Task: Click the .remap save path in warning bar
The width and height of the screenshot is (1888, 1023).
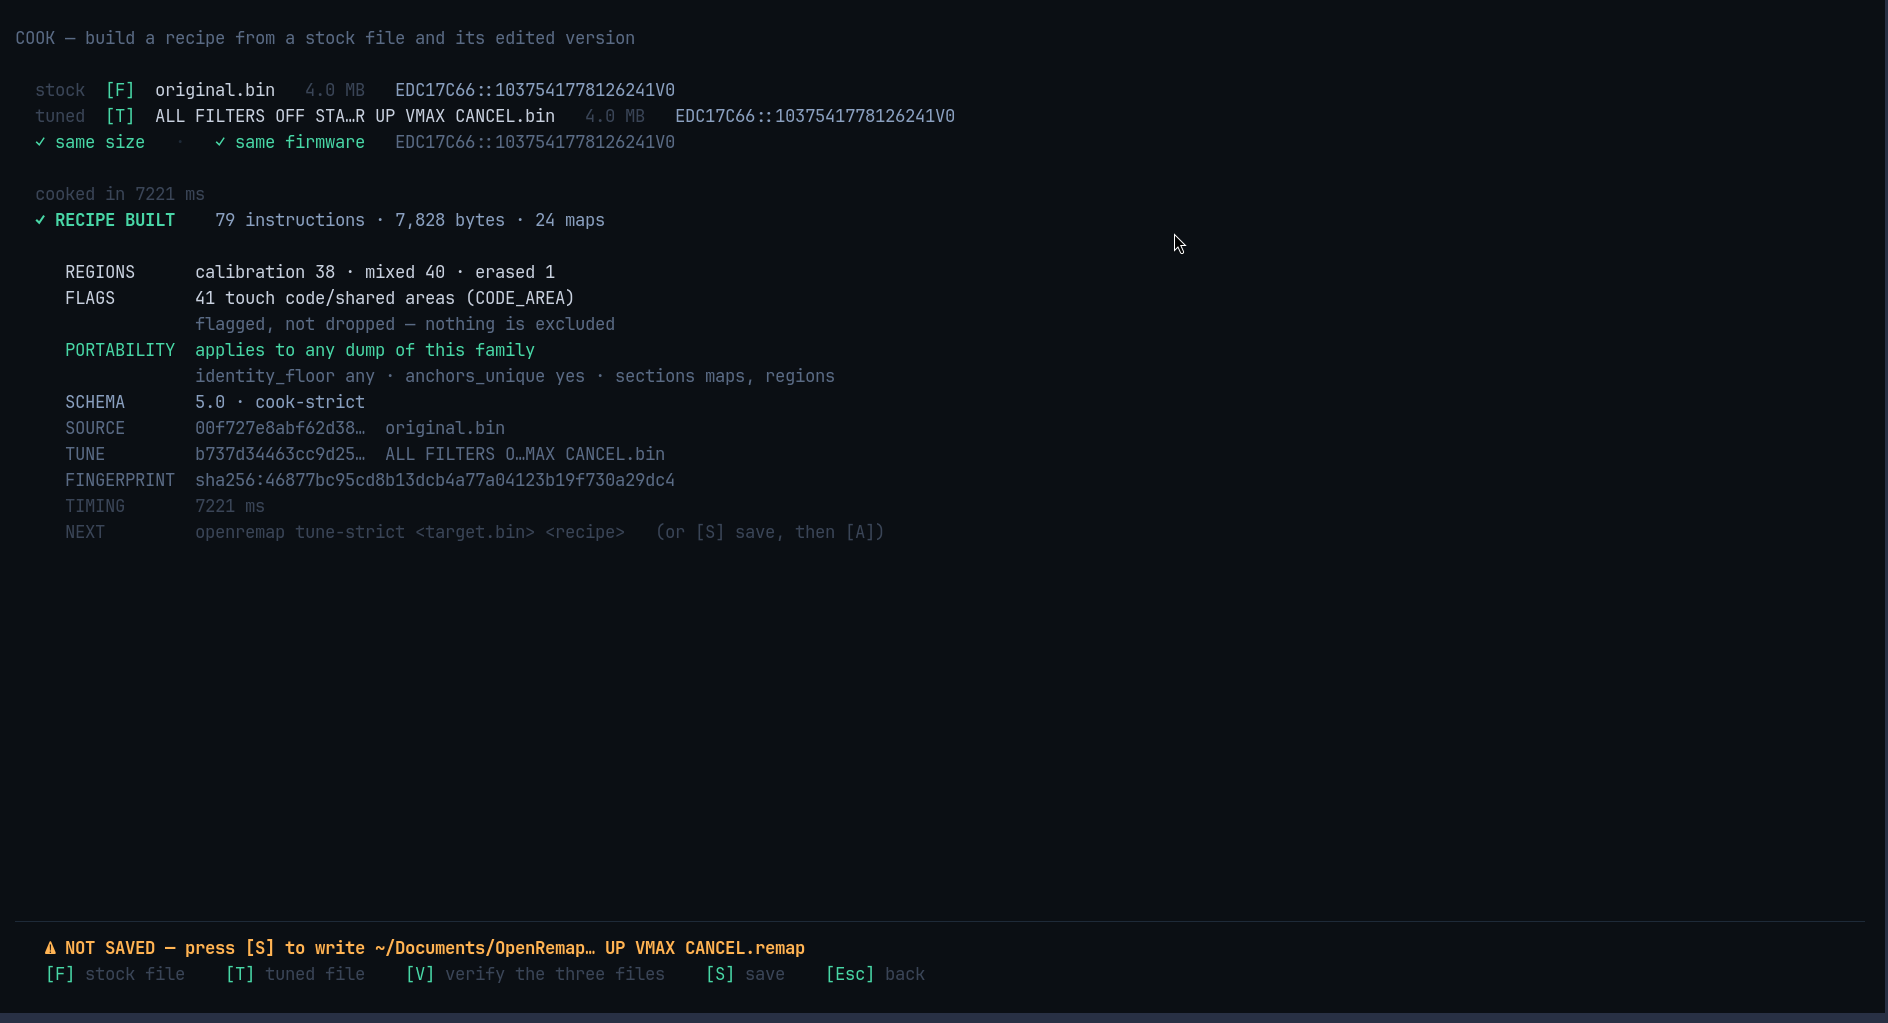Action: [590, 948]
